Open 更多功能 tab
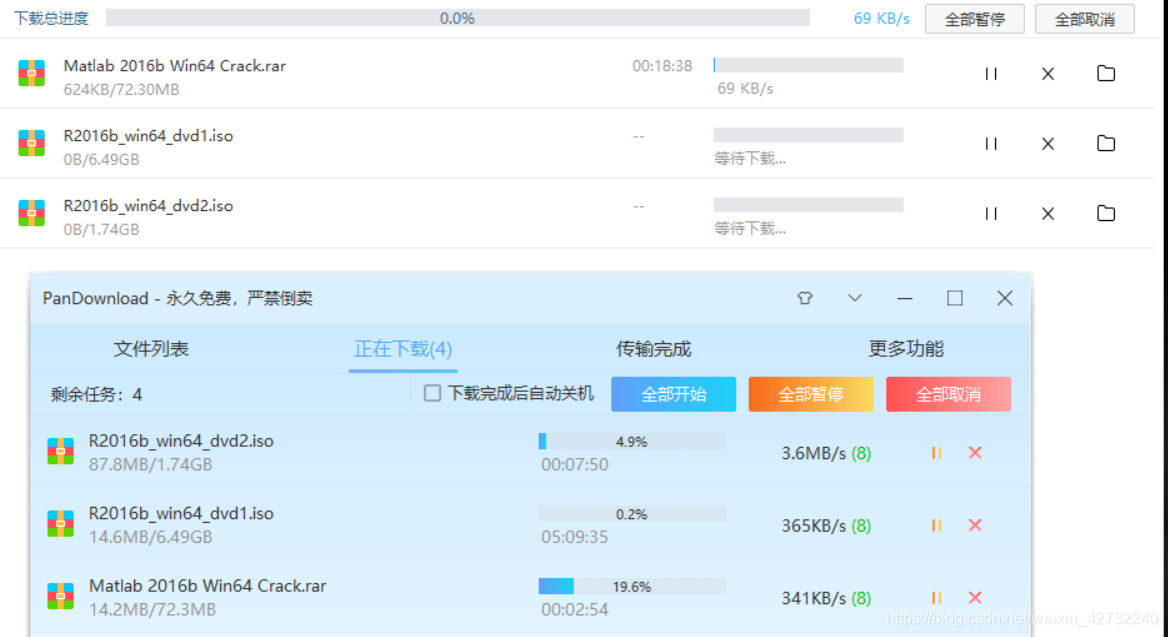This screenshot has height=637, width=1168. click(x=906, y=349)
